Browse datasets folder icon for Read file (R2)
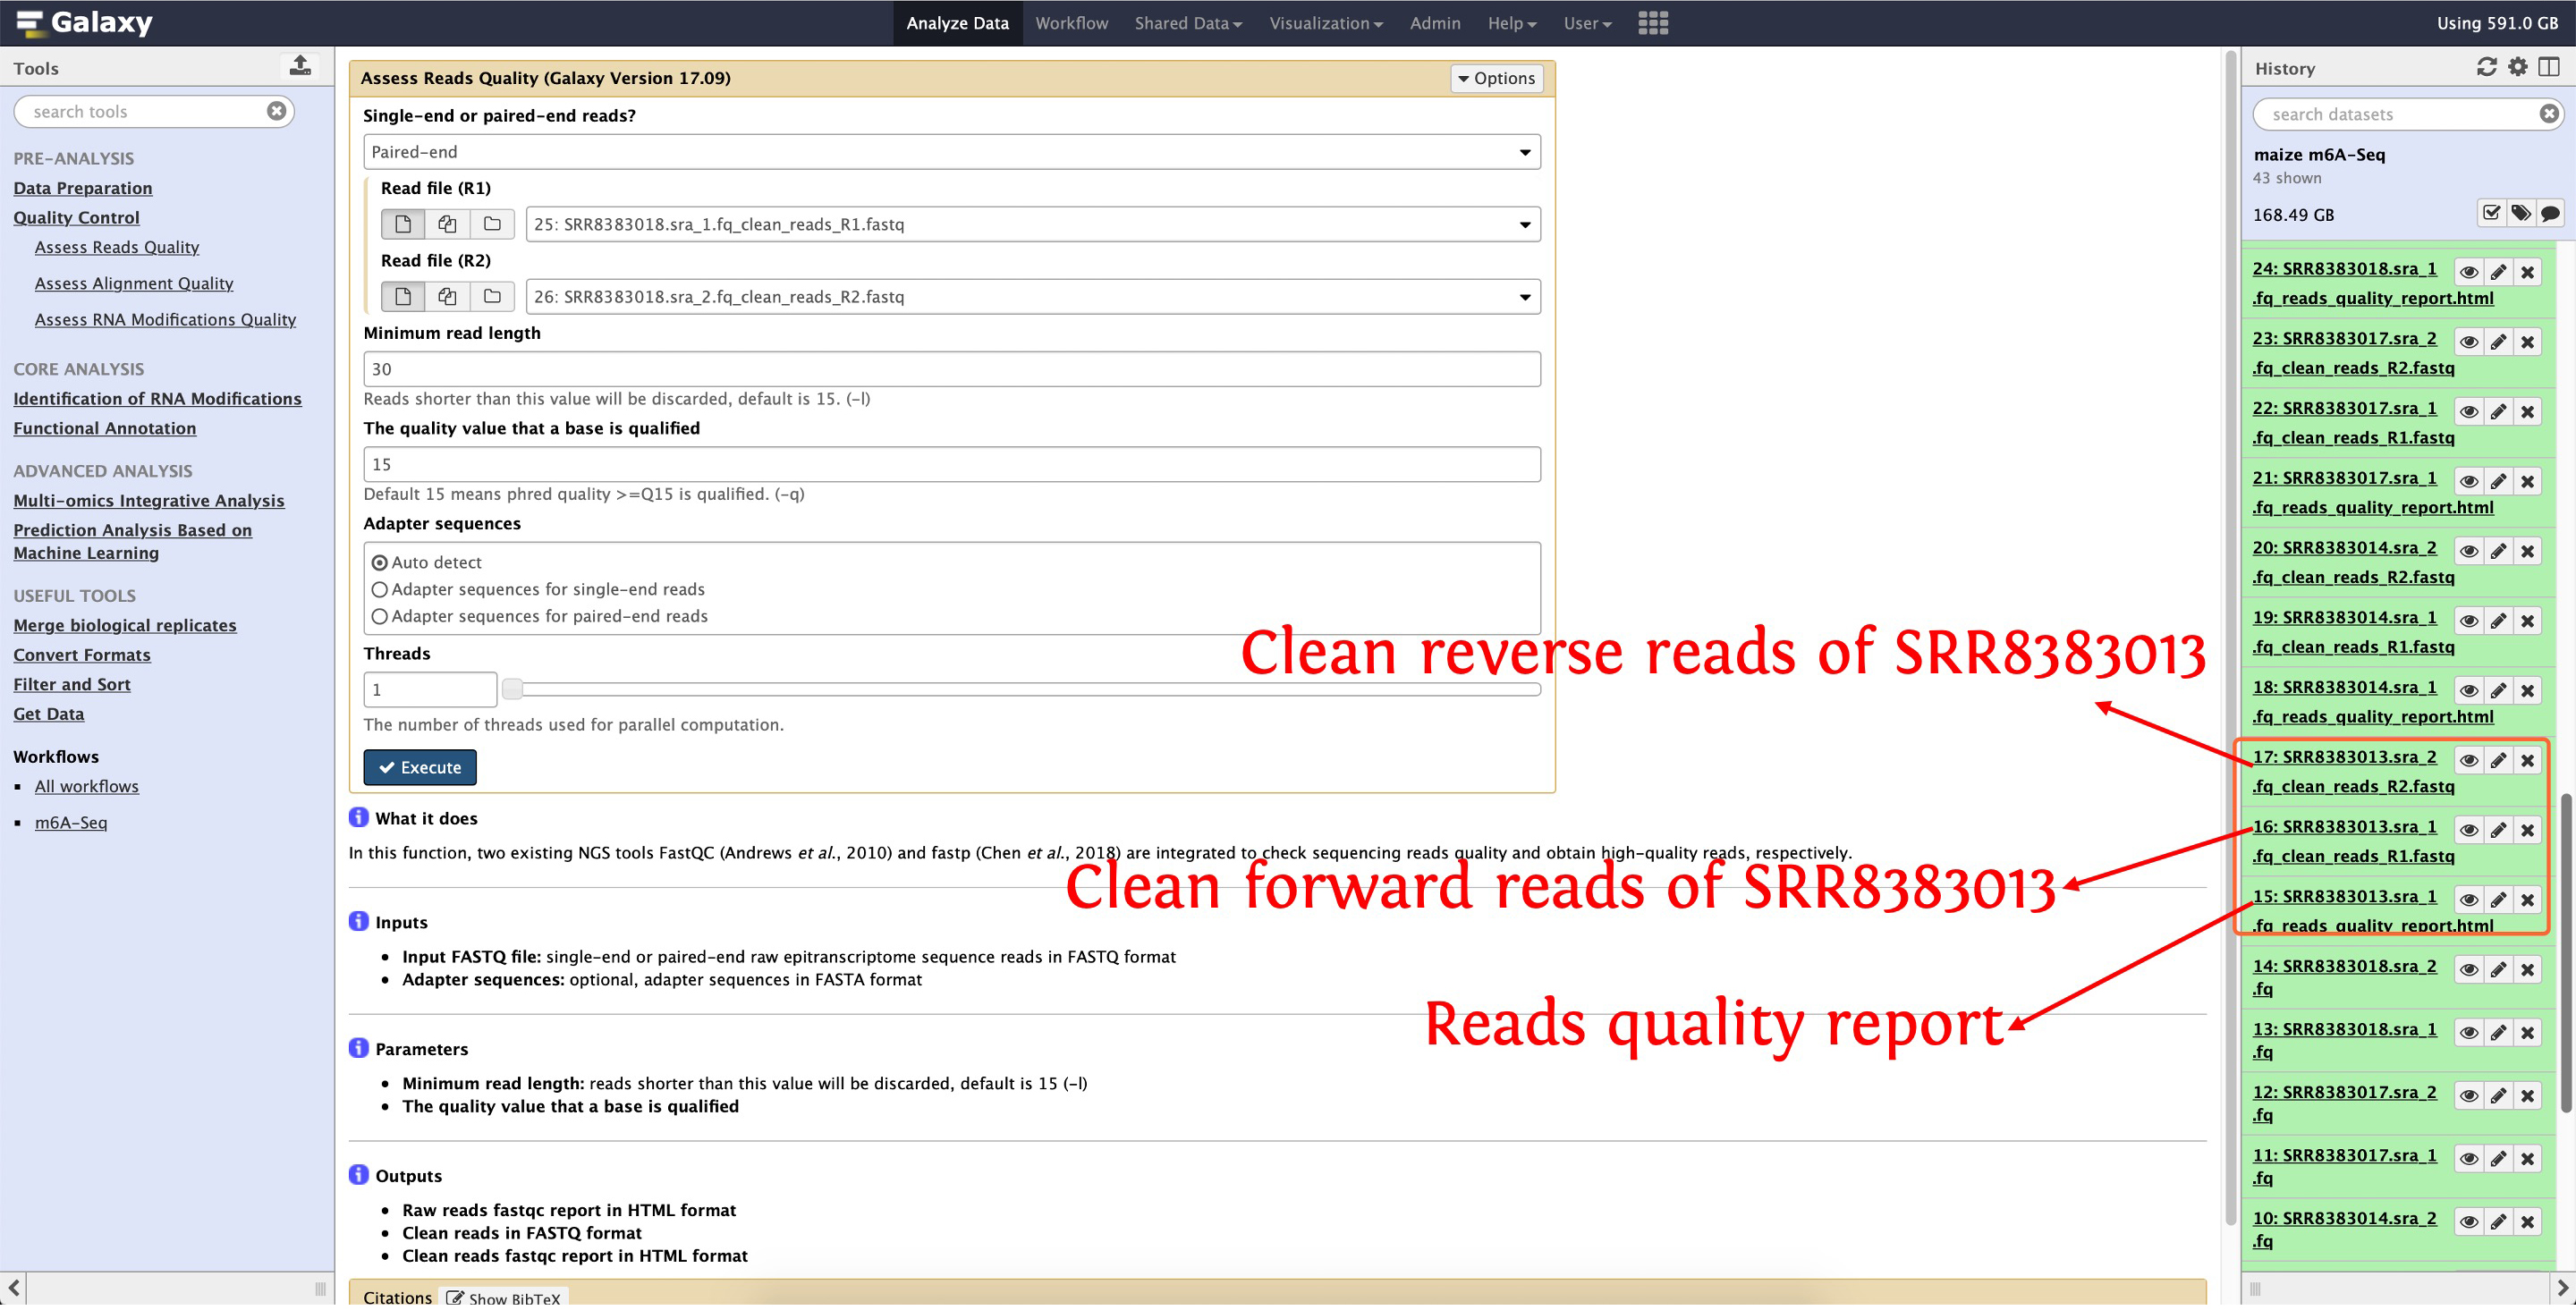This screenshot has width=2576, height=1310. click(x=492, y=297)
